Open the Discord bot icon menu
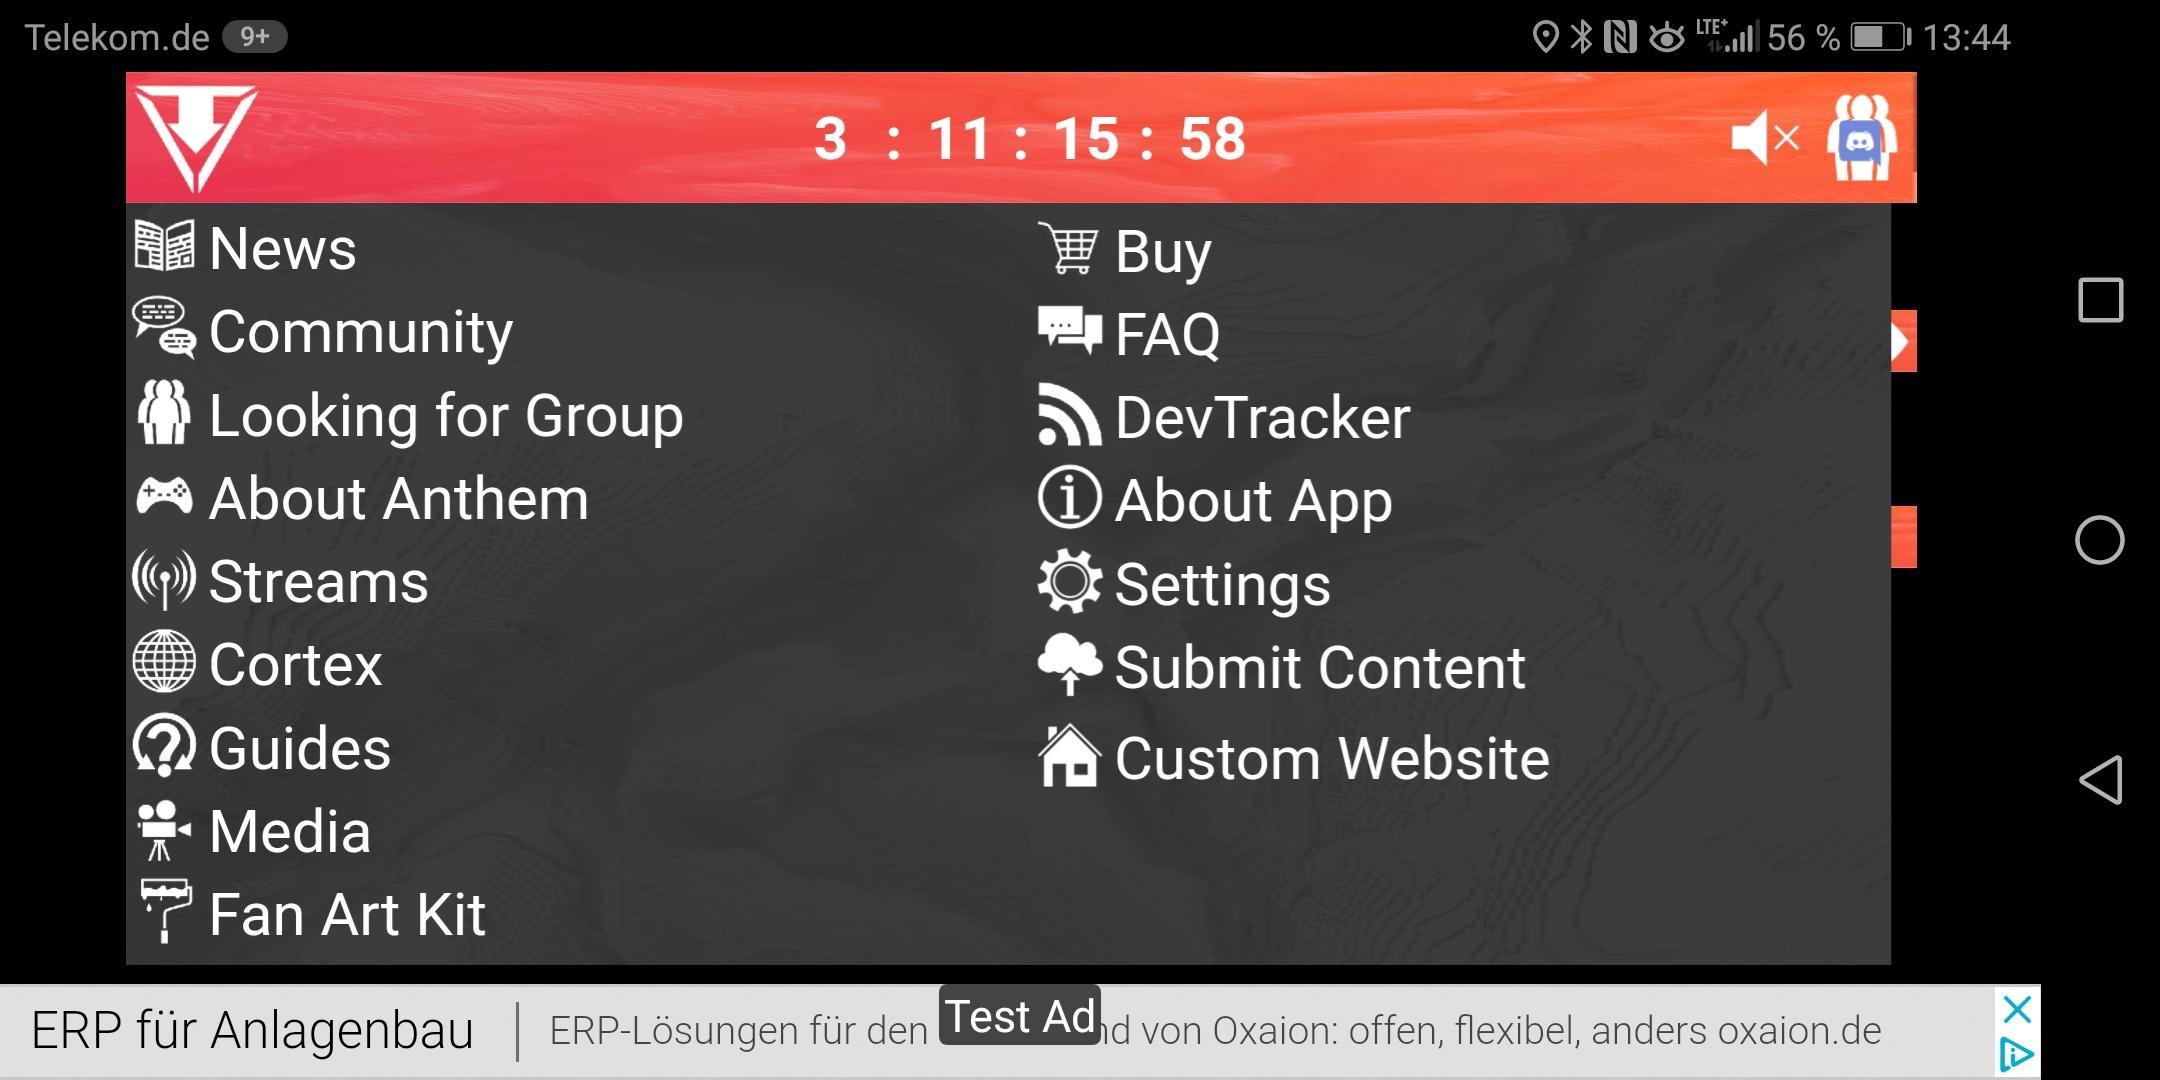2160x1080 pixels. tap(1869, 135)
